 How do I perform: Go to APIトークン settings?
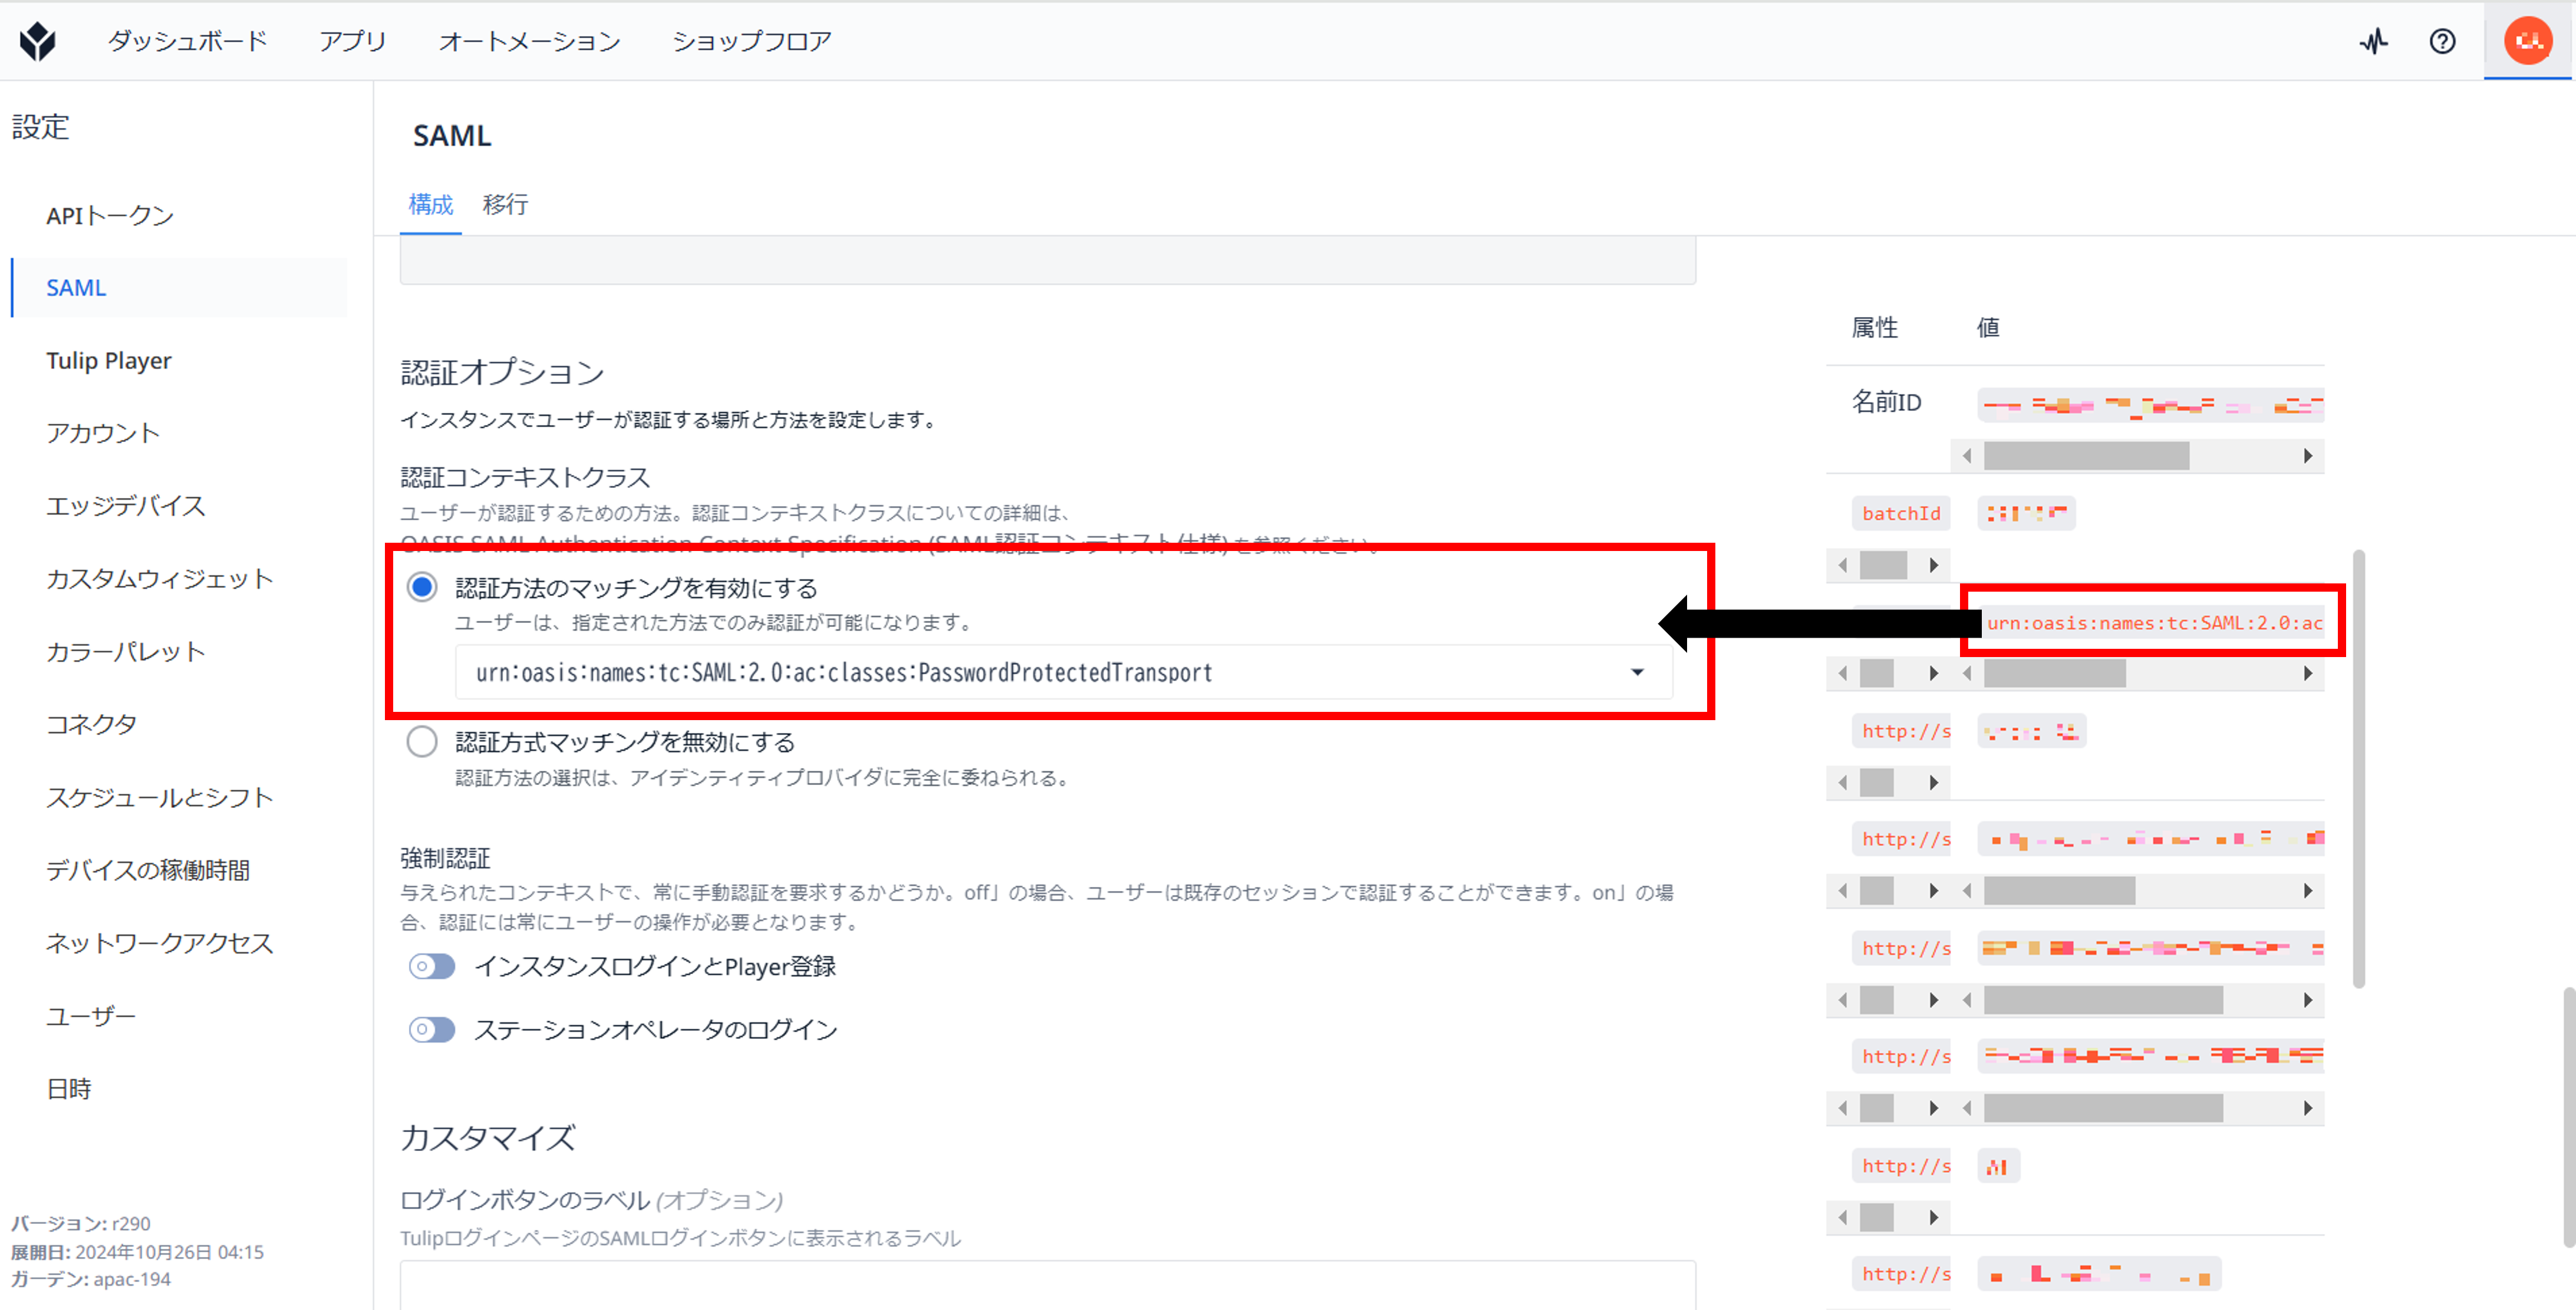110,215
